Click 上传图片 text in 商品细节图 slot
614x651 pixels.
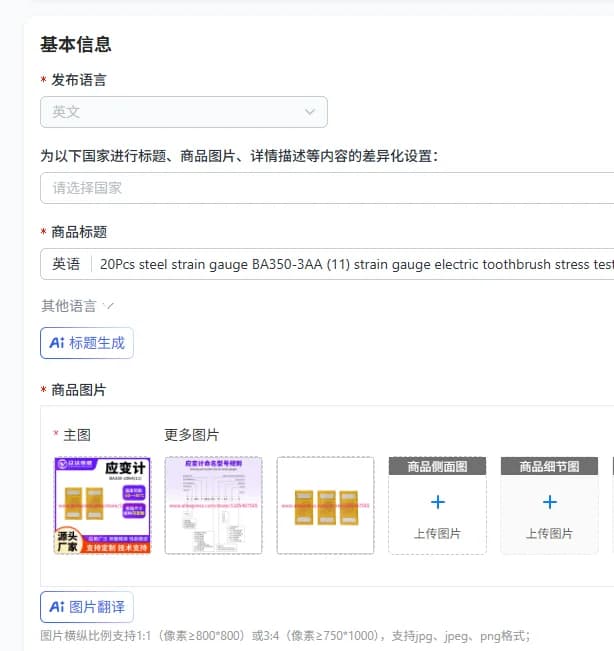tap(550, 534)
